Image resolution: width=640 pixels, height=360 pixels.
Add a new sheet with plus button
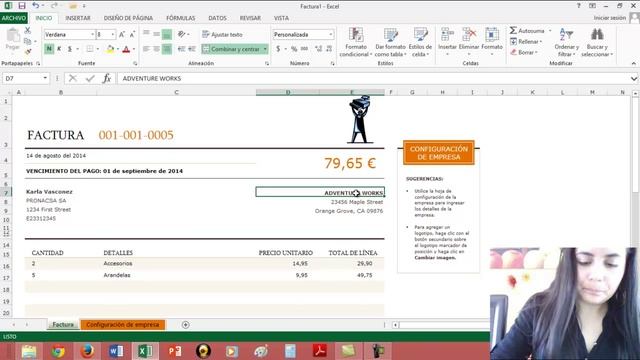(185, 325)
